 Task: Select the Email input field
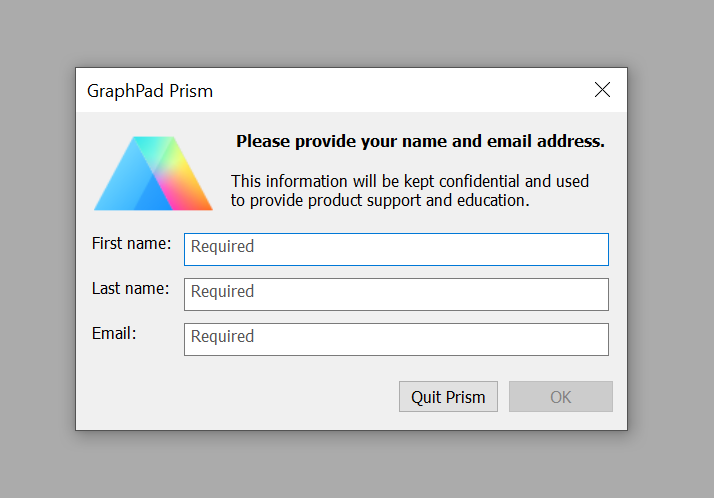pos(396,339)
